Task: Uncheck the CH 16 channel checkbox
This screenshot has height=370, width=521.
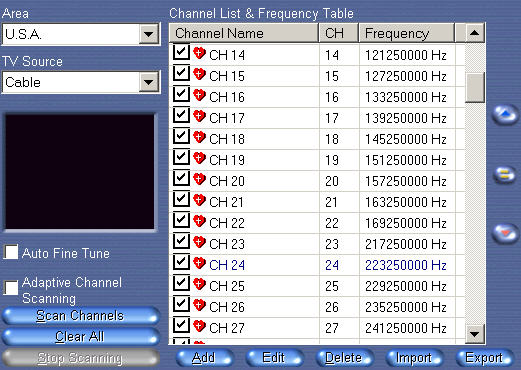Action: pyautogui.click(x=181, y=94)
